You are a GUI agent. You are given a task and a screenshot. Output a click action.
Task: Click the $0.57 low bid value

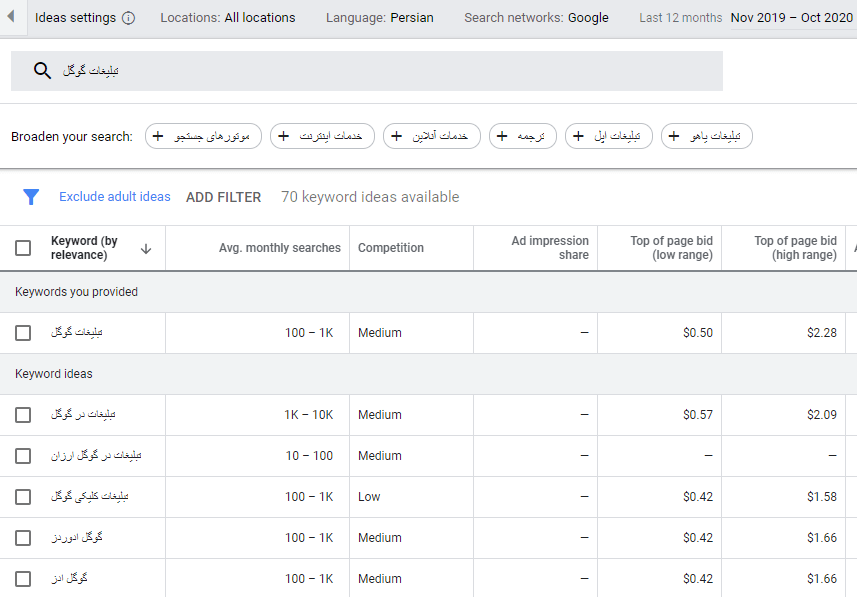point(698,415)
